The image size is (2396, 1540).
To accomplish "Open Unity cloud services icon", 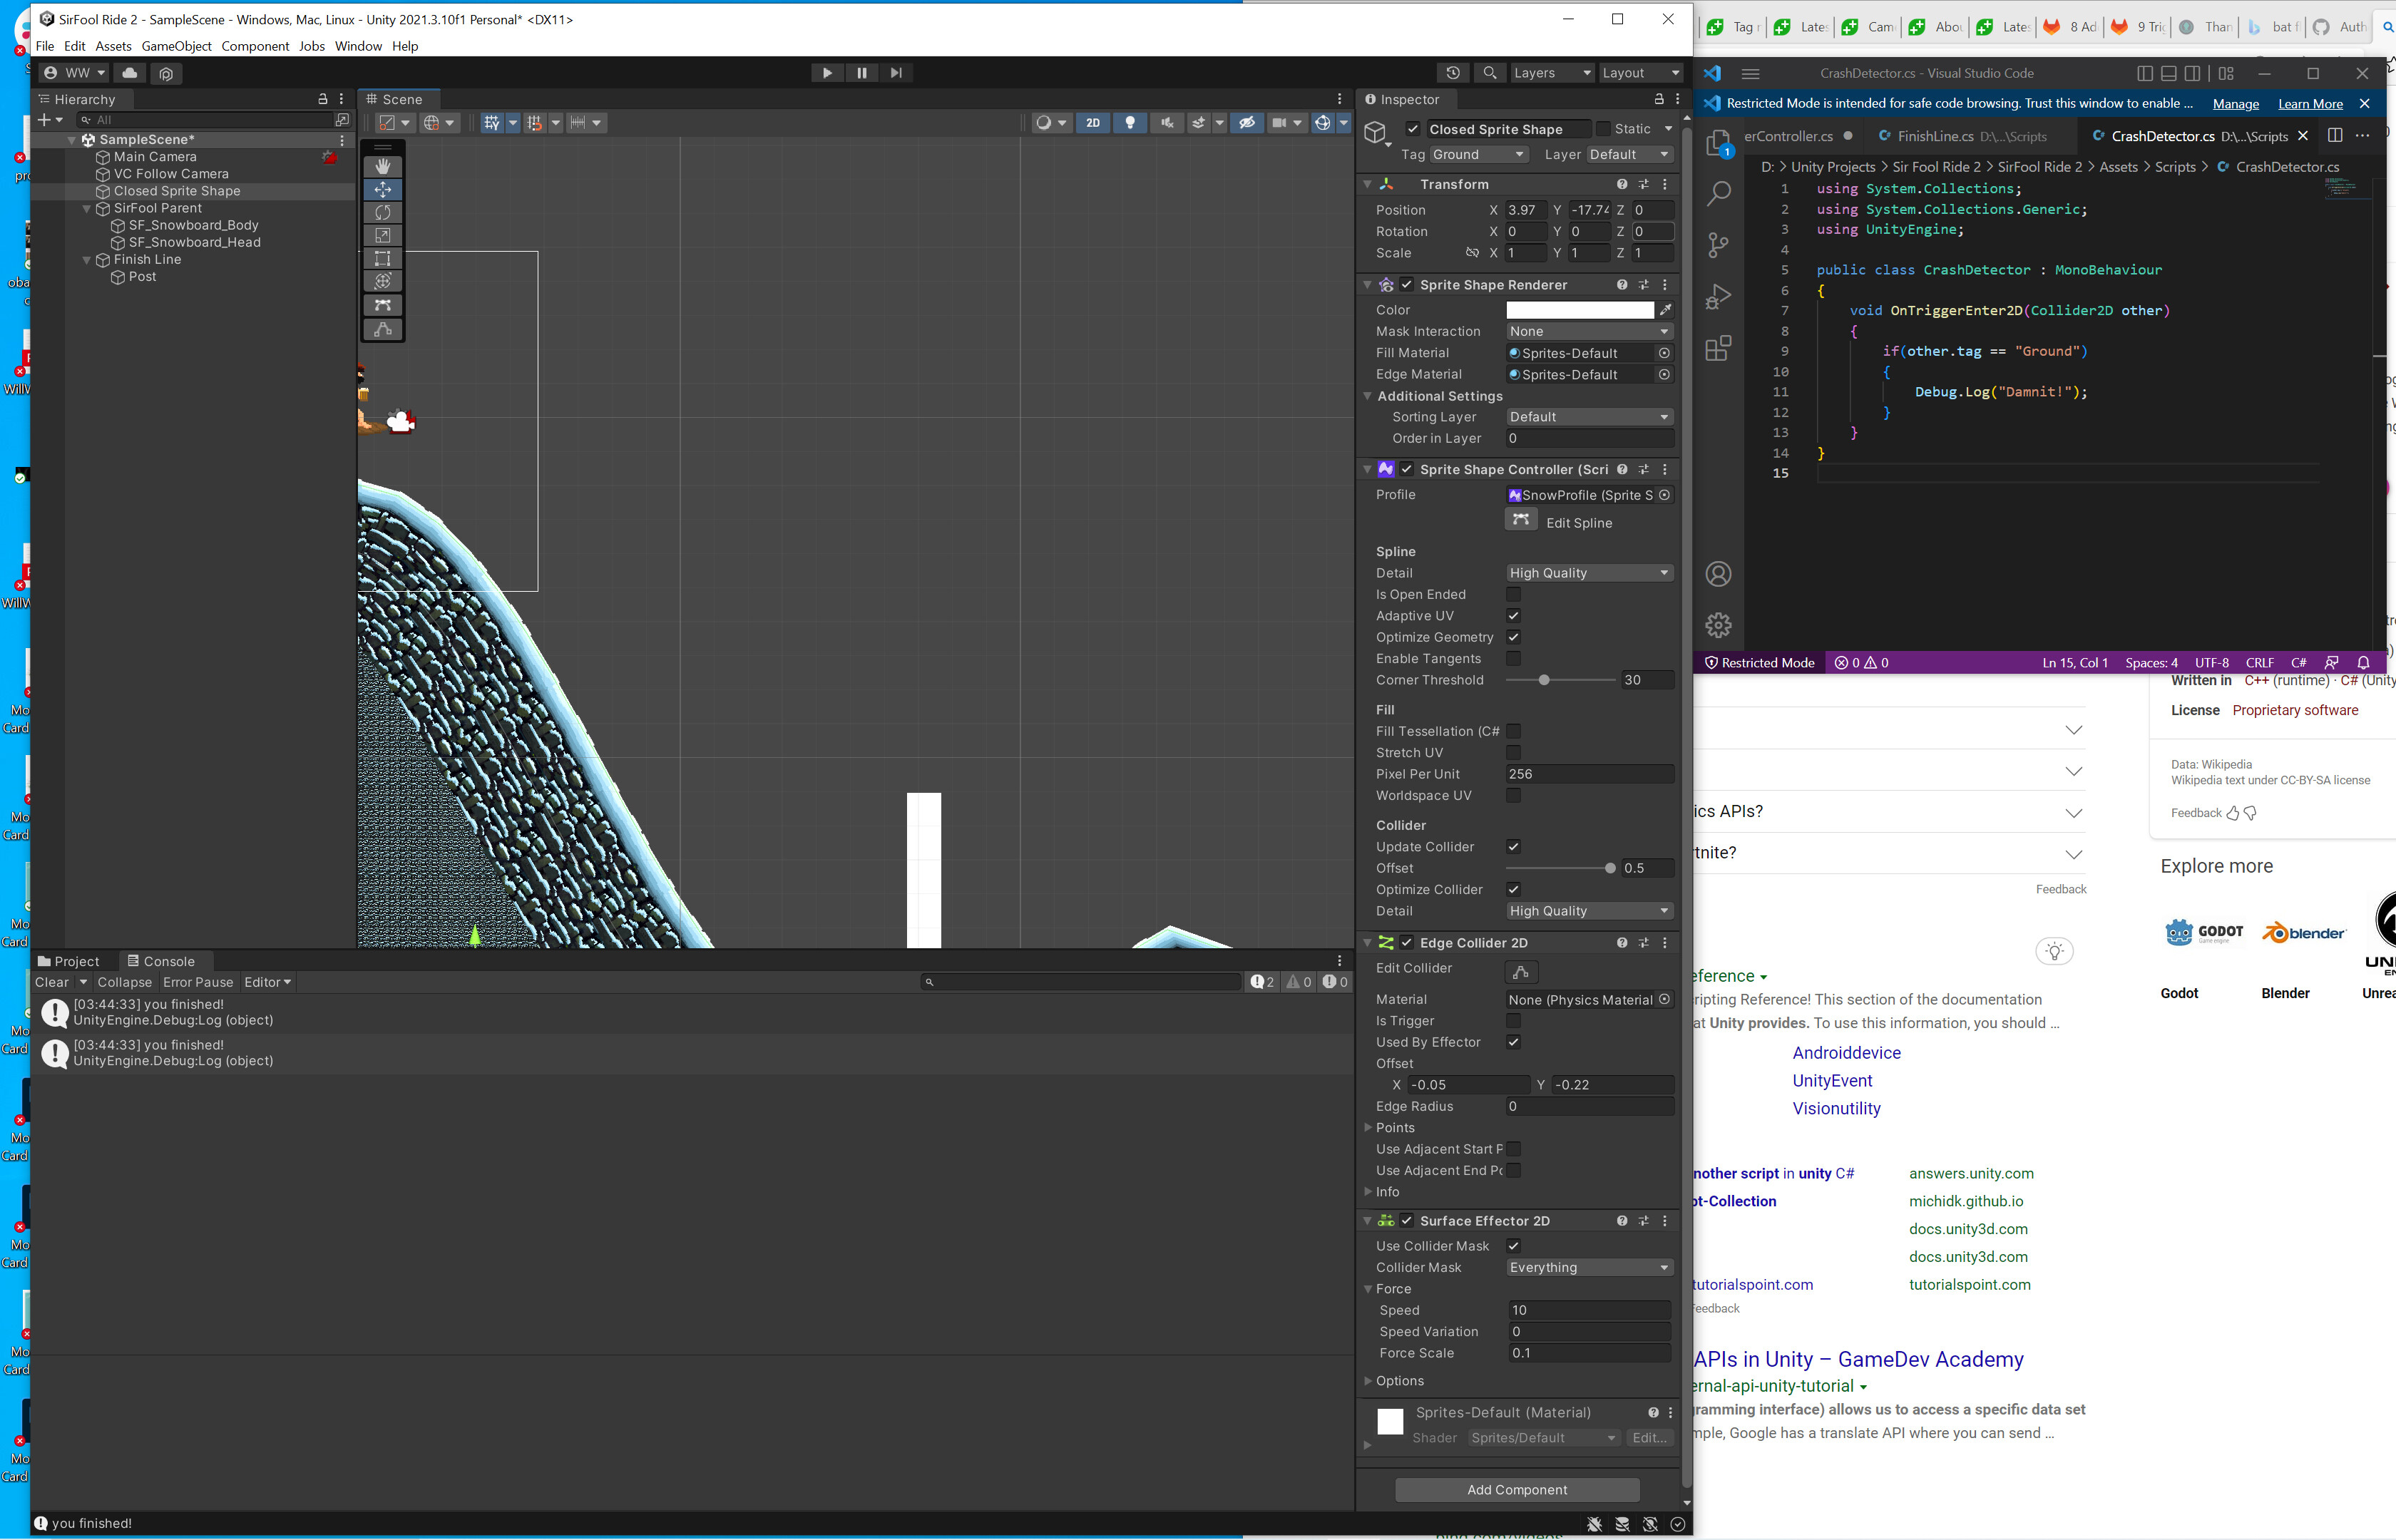I will (x=129, y=72).
